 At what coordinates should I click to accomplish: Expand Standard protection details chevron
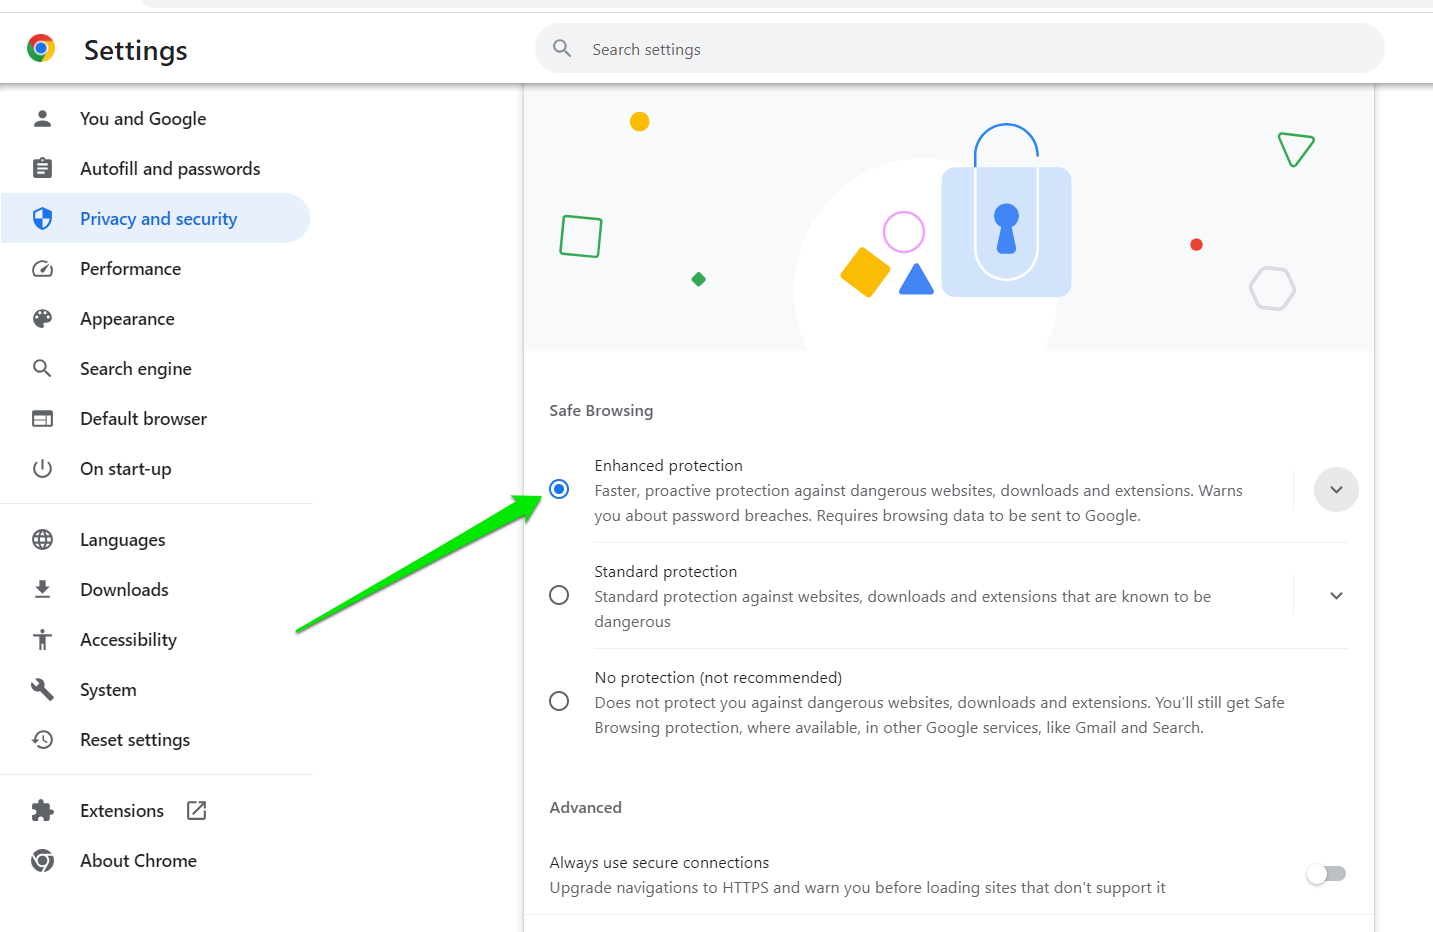pyautogui.click(x=1336, y=596)
